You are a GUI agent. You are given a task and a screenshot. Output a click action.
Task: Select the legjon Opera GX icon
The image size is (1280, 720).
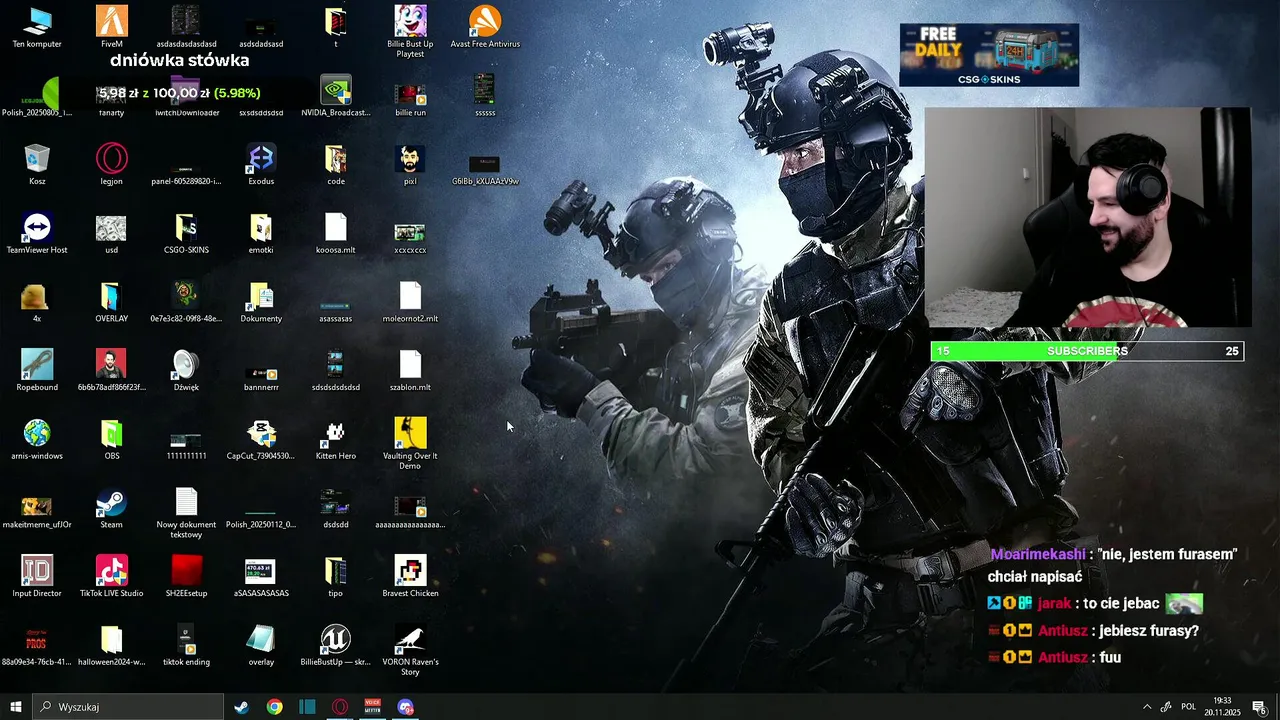(x=112, y=164)
